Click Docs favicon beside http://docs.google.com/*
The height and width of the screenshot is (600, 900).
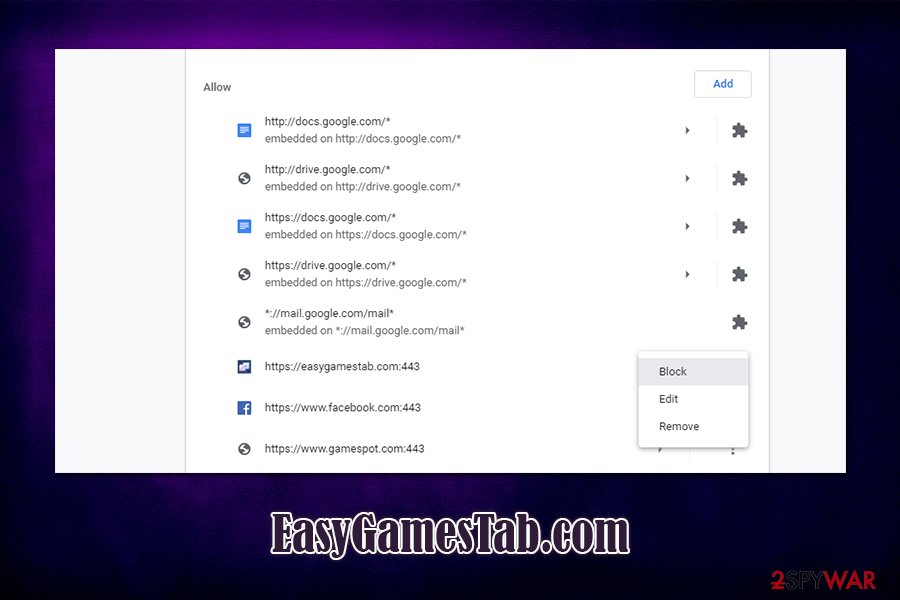244,130
